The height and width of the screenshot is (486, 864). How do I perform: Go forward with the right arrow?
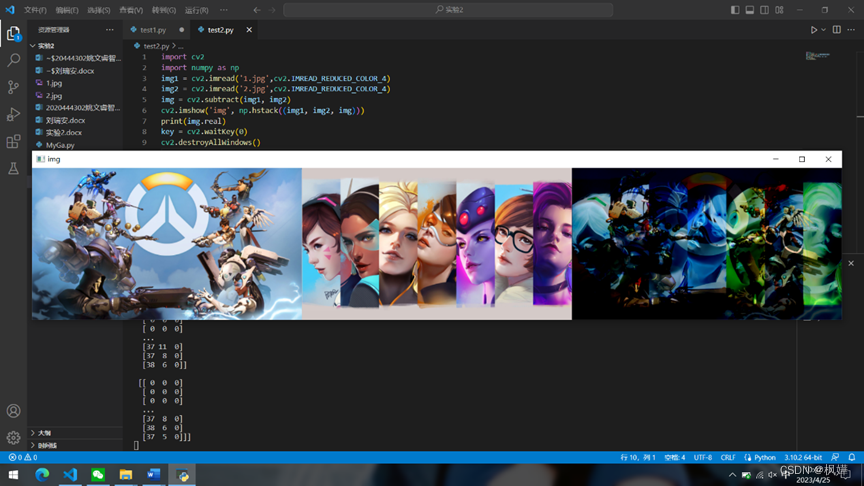click(x=272, y=10)
